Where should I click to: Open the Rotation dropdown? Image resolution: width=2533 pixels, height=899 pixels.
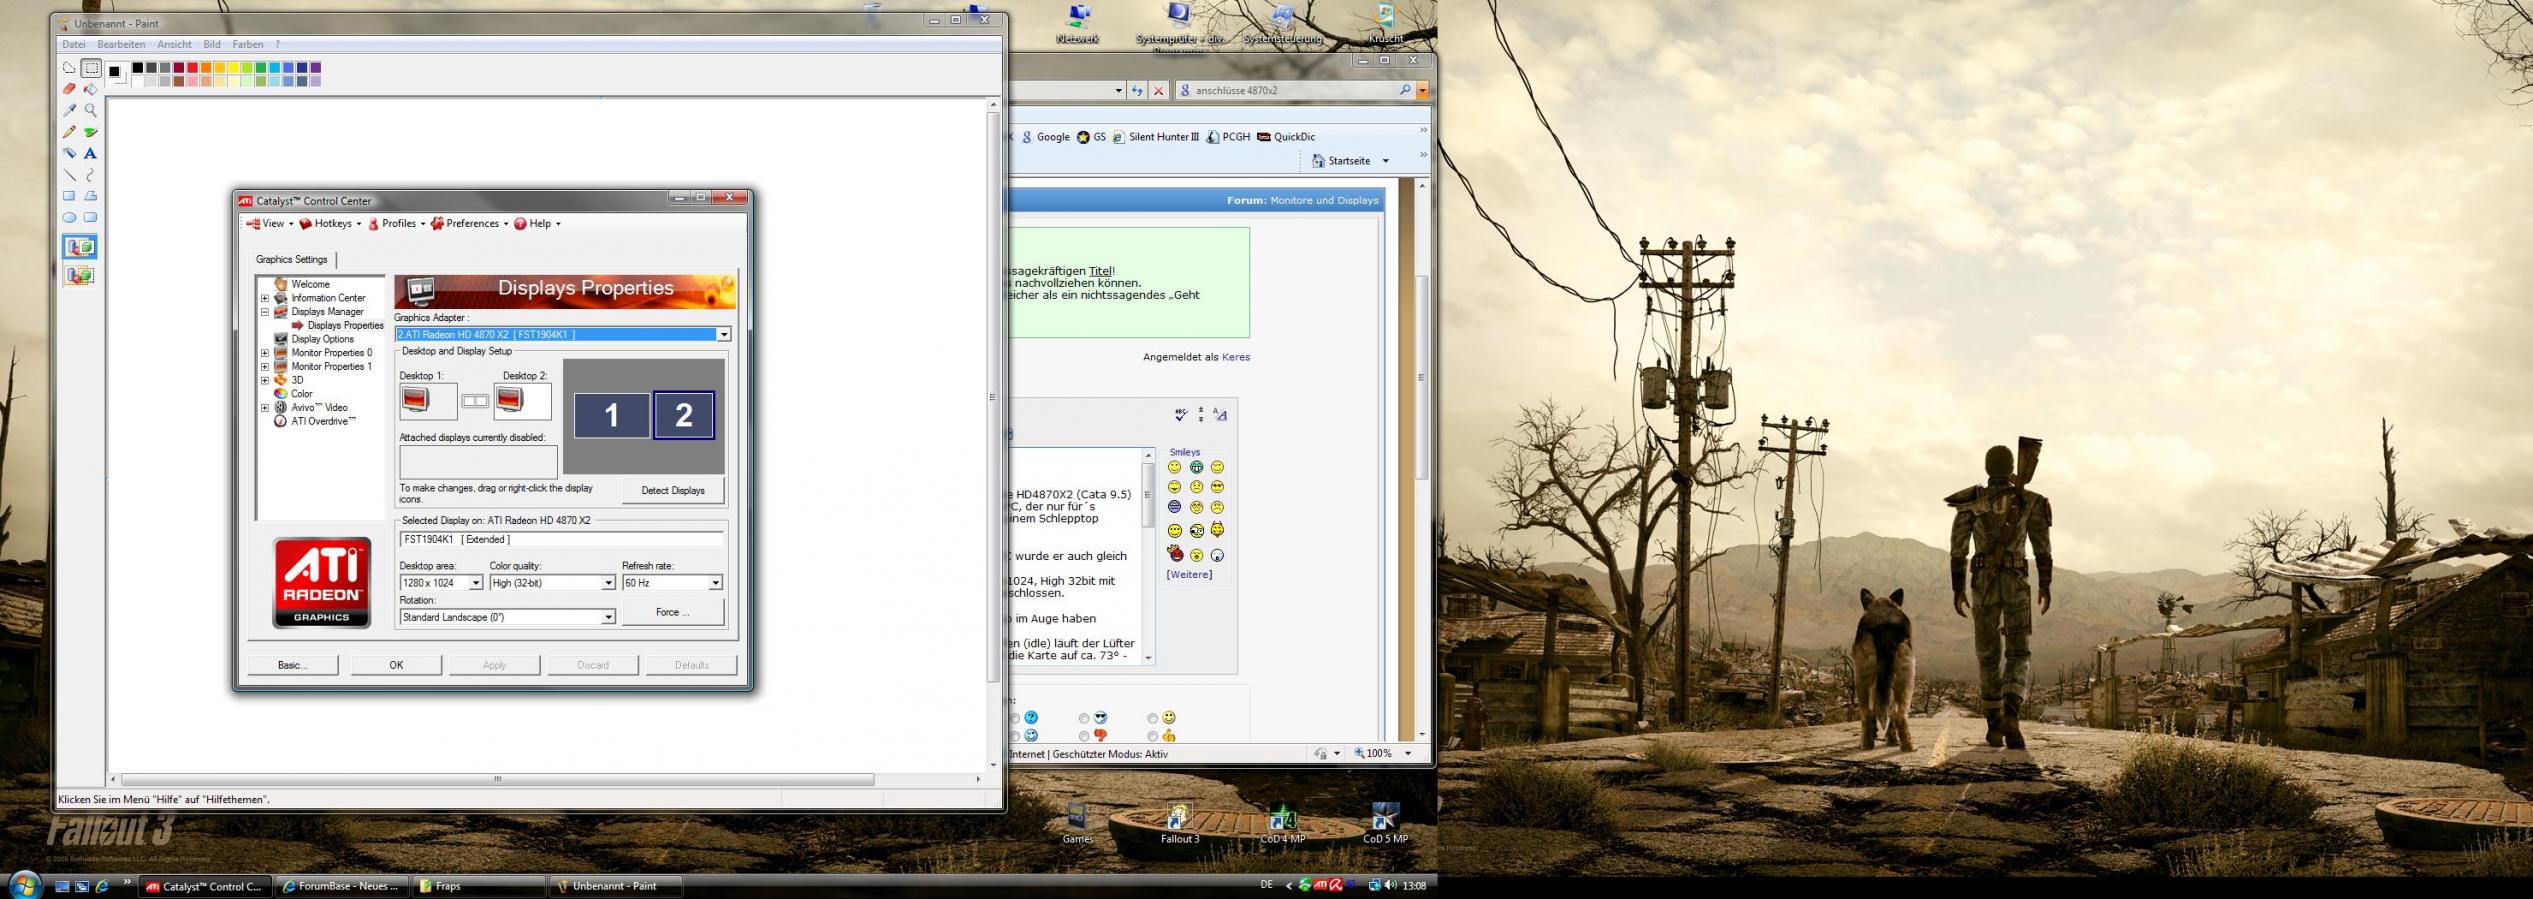coord(608,618)
